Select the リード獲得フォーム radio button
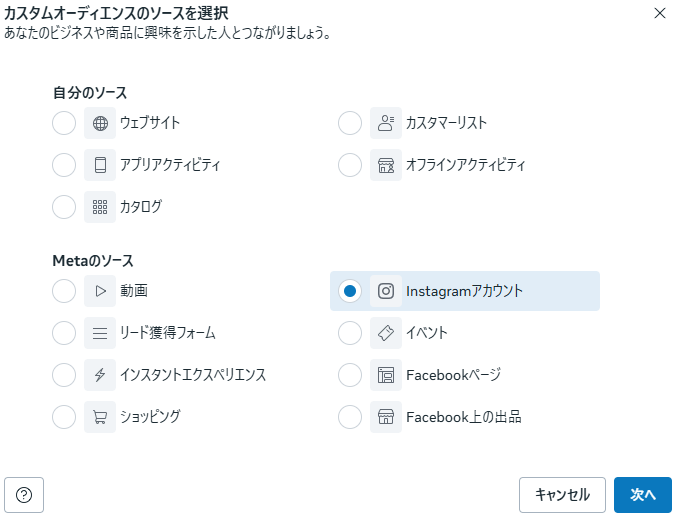The height and width of the screenshot is (518, 683). (x=64, y=333)
